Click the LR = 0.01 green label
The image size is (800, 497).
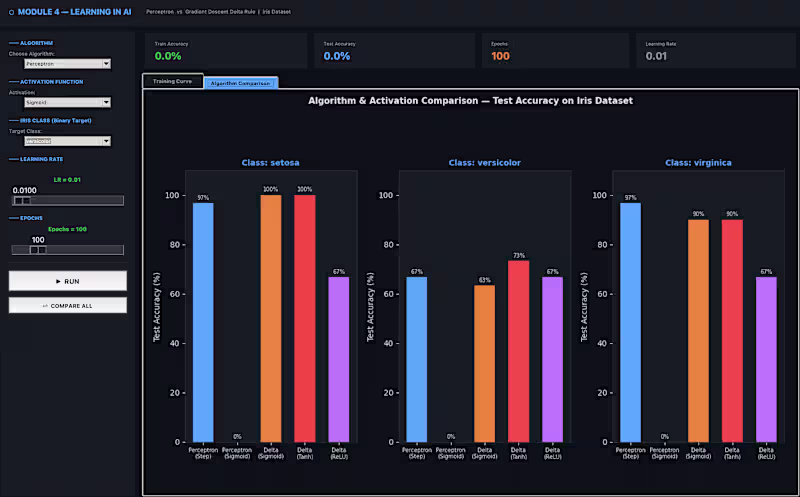coord(67,180)
